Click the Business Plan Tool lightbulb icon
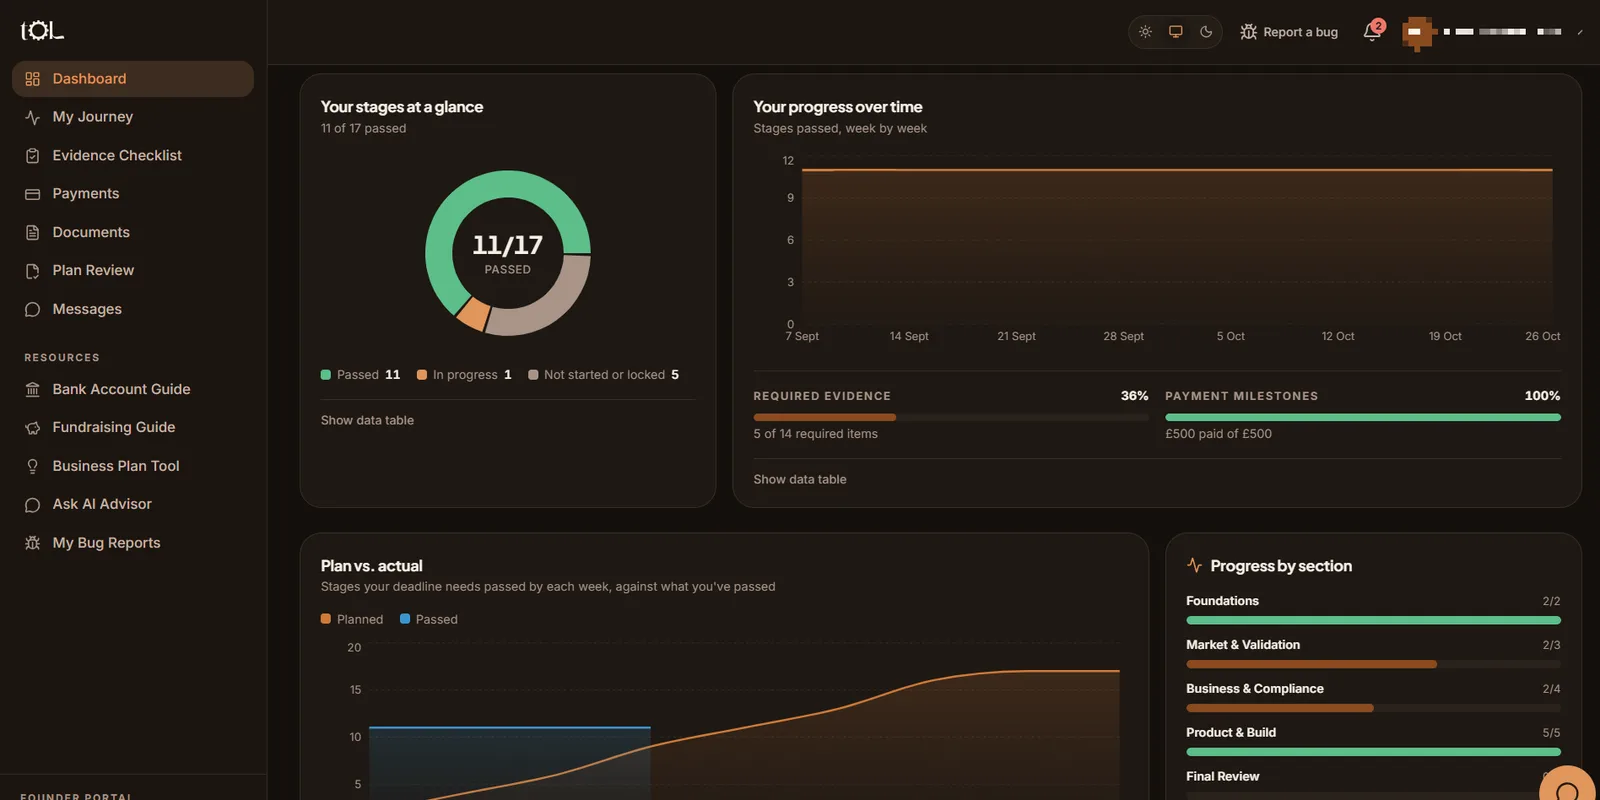The image size is (1600, 800). [x=32, y=466]
